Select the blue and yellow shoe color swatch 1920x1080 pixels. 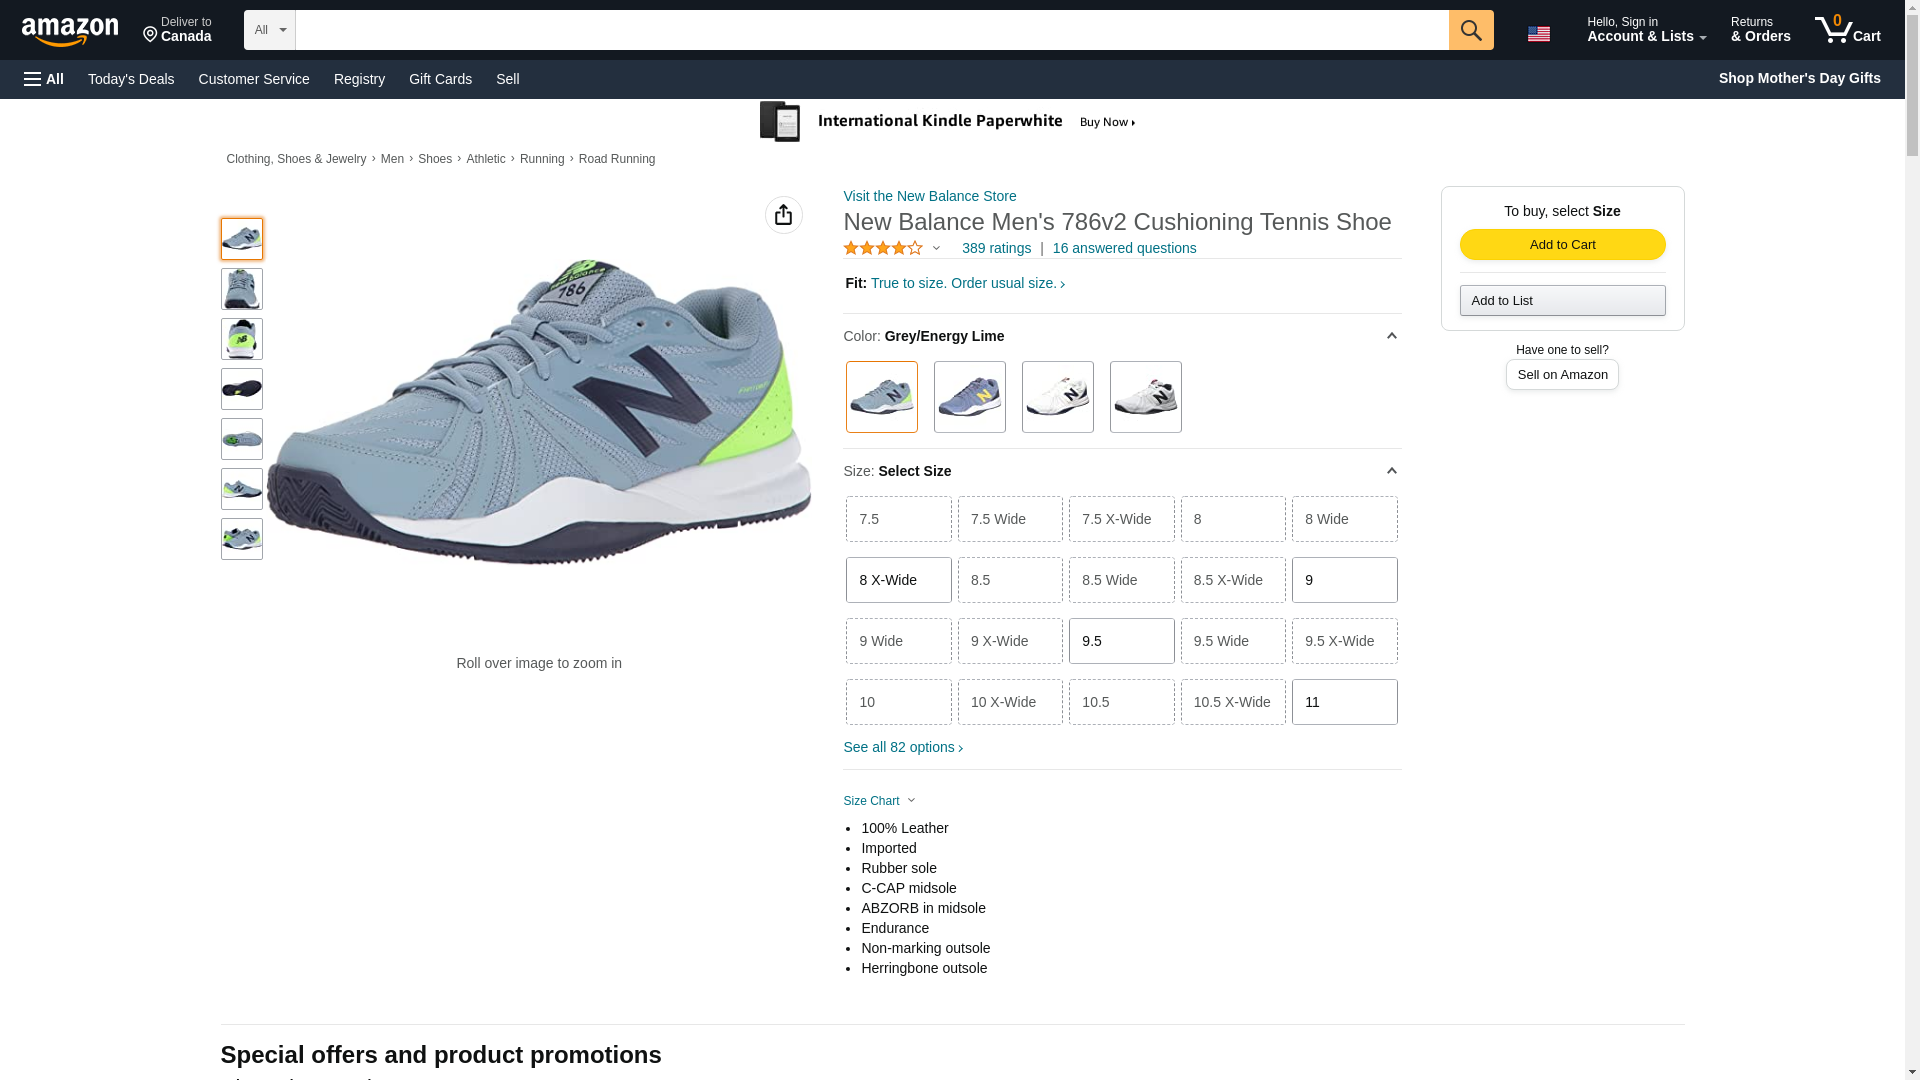pyautogui.click(x=969, y=397)
